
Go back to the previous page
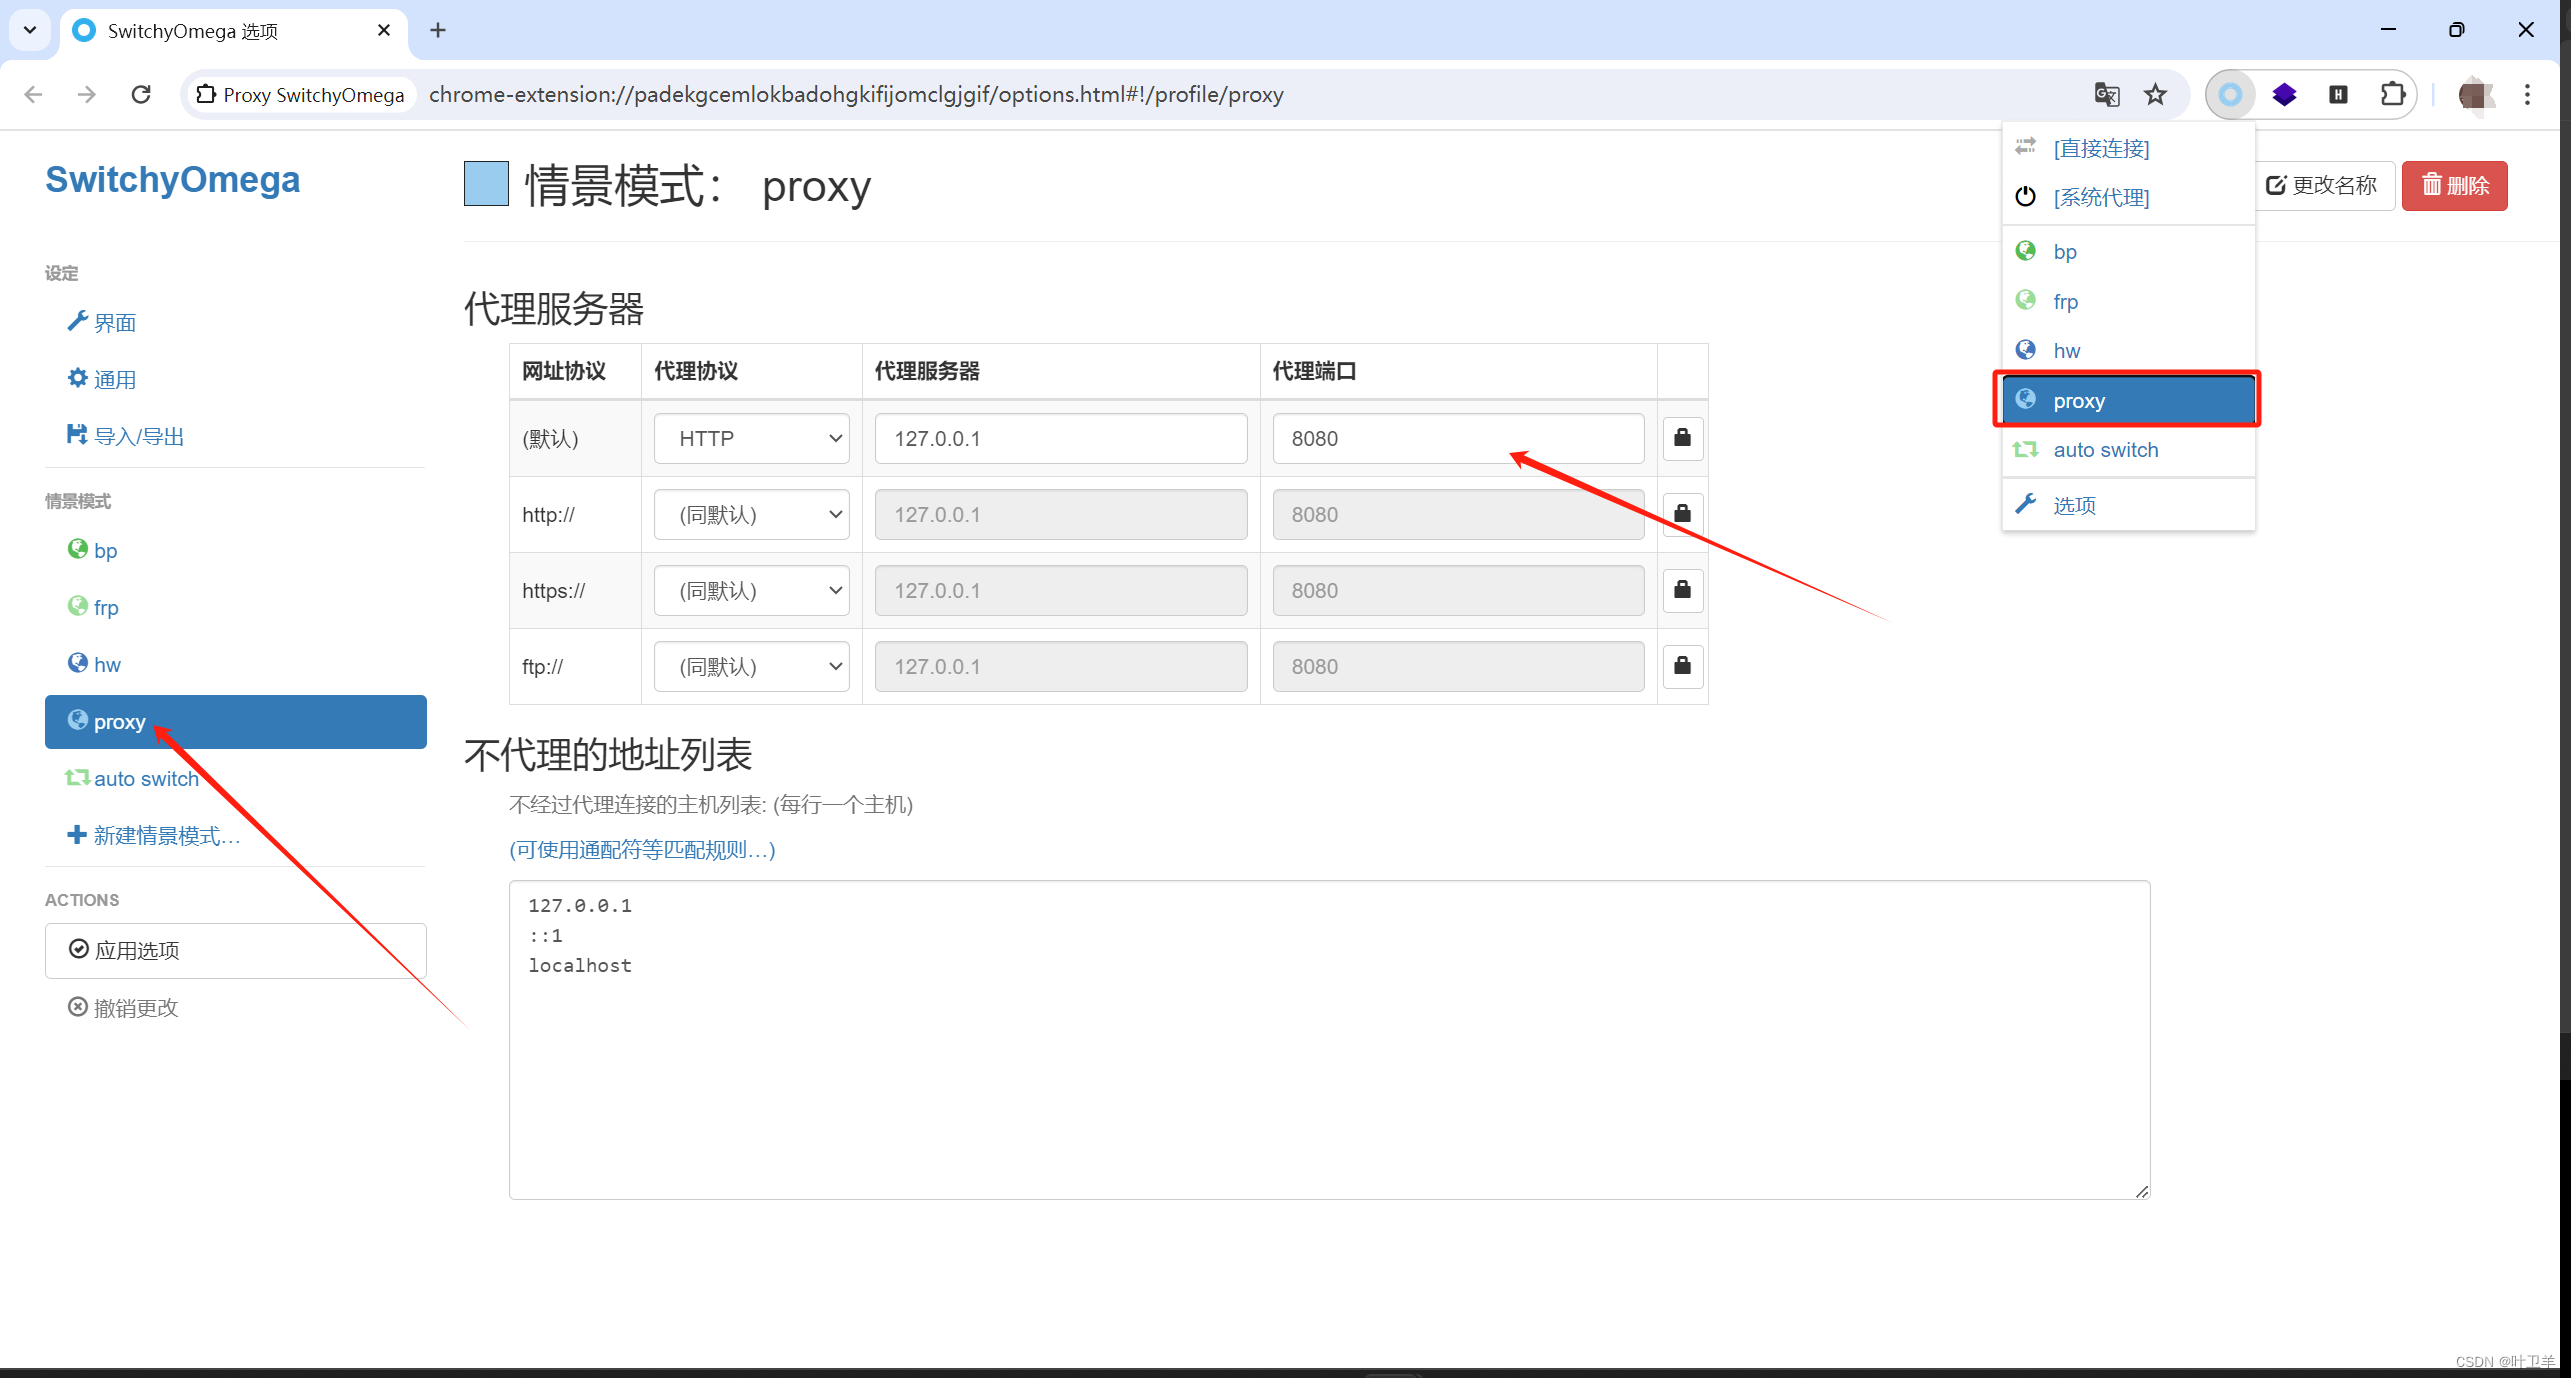click(x=33, y=95)
